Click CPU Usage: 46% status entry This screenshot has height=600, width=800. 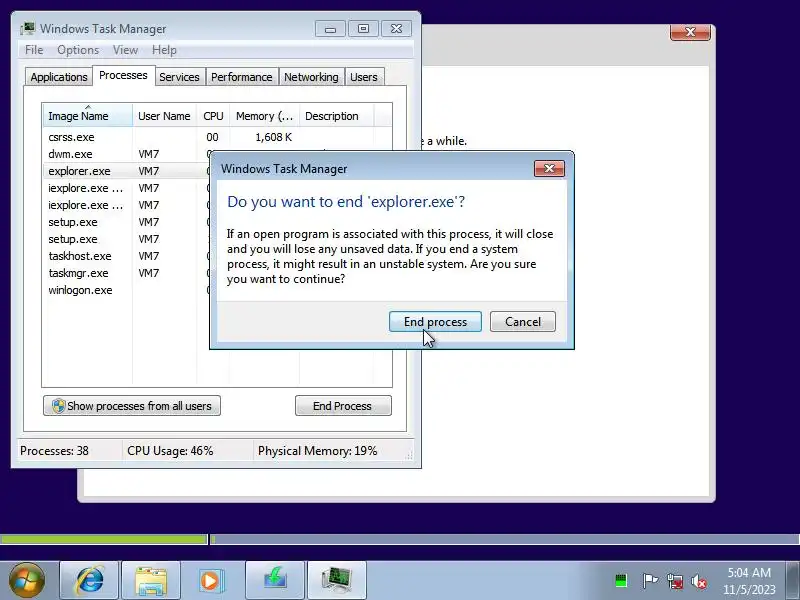tap(170, 451)
